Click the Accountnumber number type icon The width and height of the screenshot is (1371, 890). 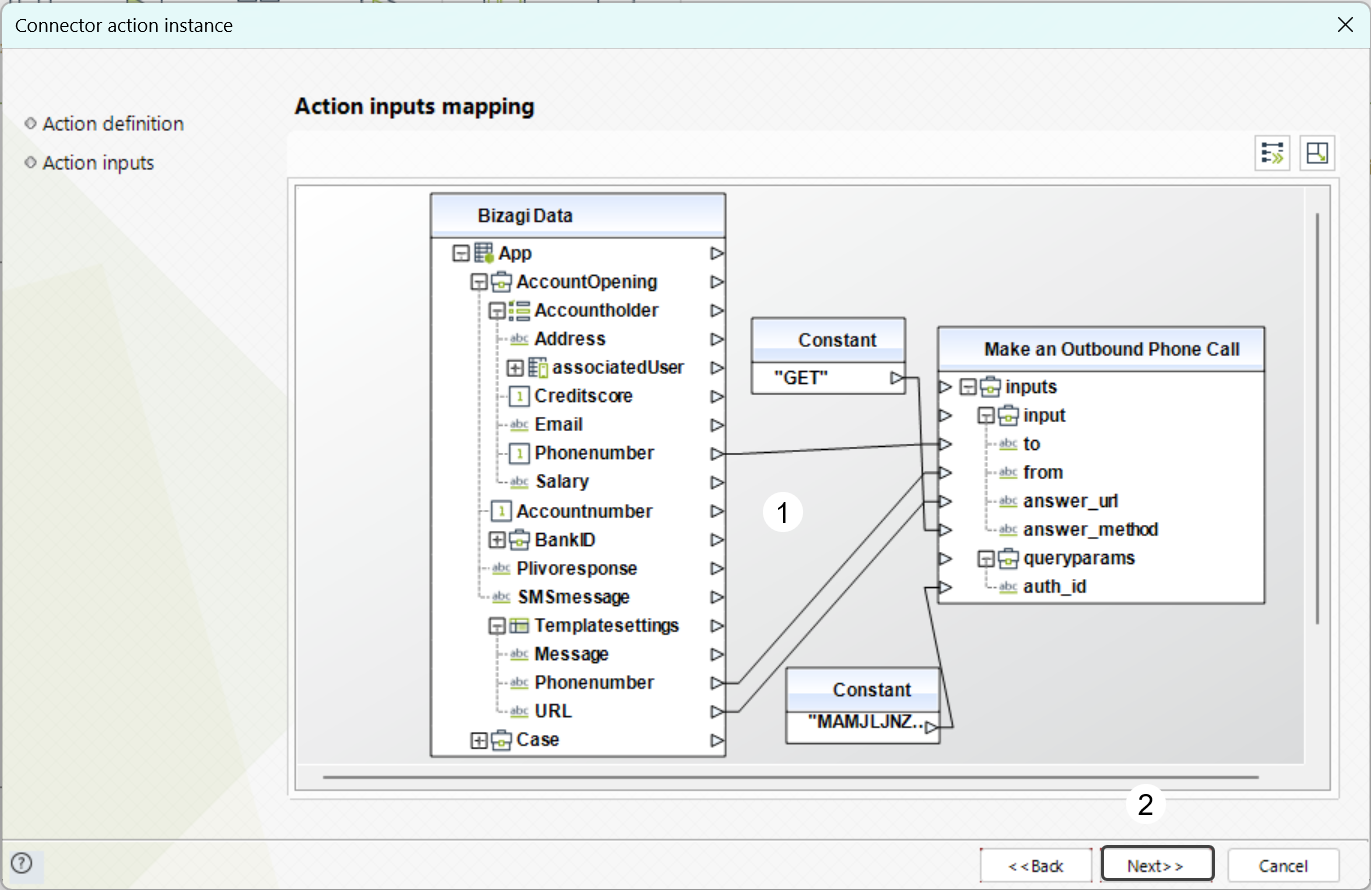coord(502,511)
